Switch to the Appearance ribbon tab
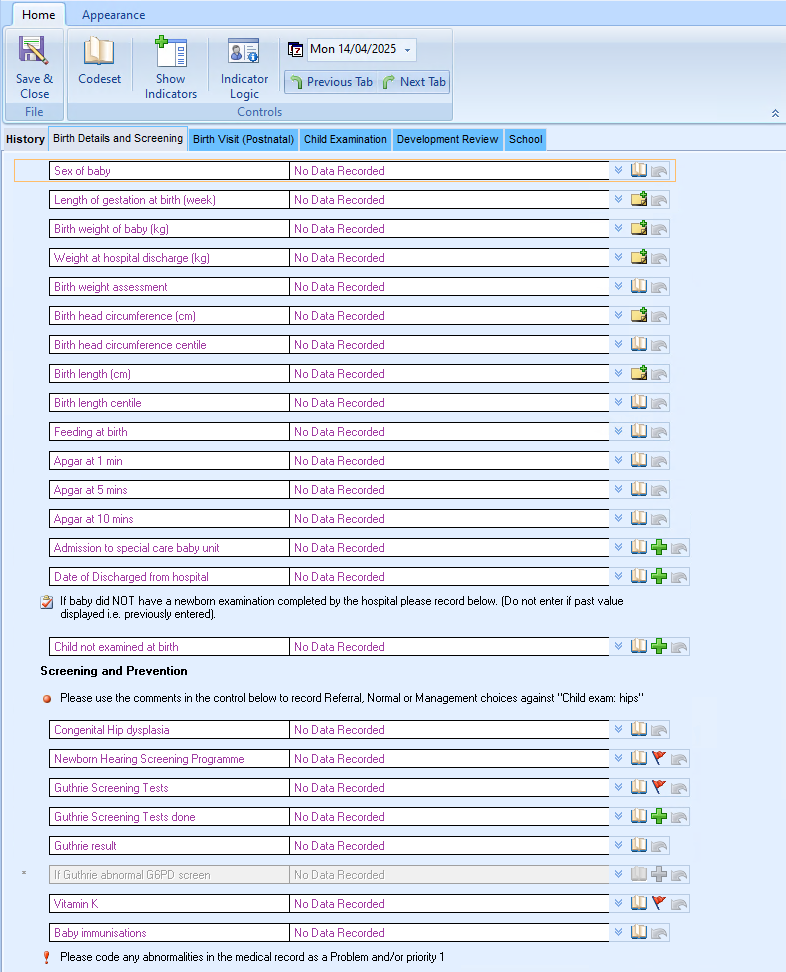This screenshot has height=972, width=786. tap(113, 15)
